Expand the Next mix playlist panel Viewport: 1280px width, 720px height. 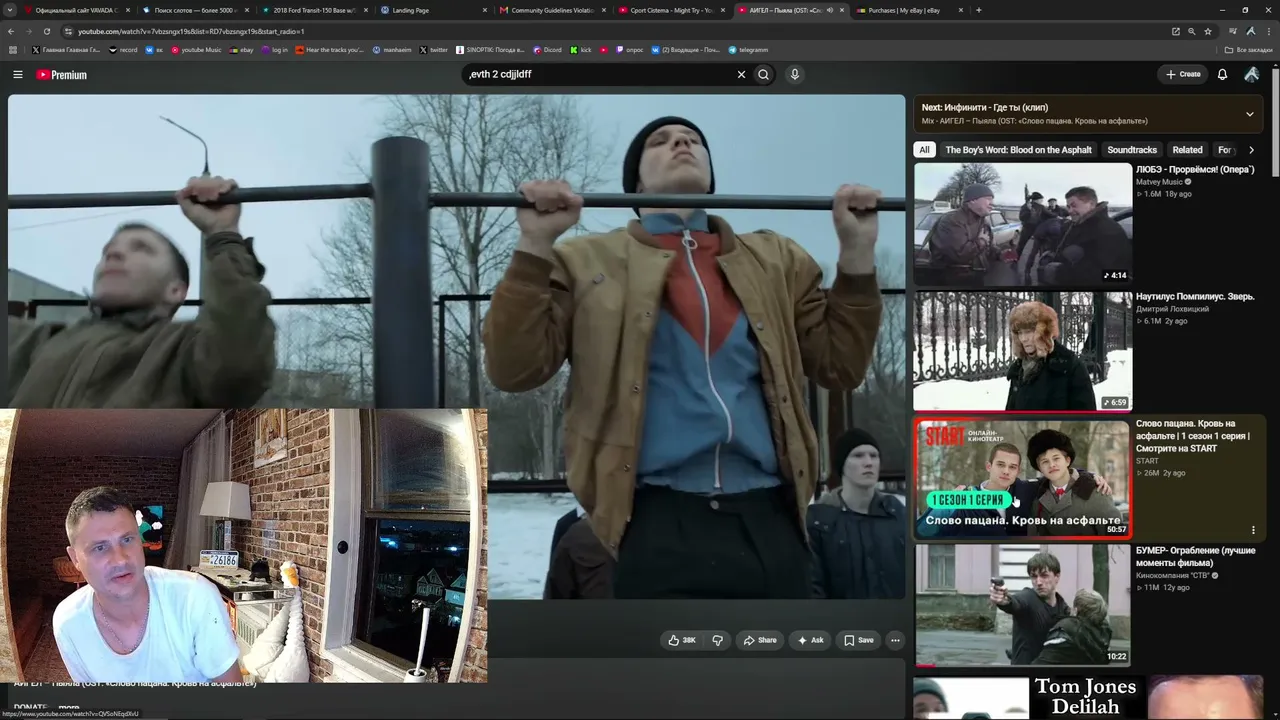click(1249, 114)
